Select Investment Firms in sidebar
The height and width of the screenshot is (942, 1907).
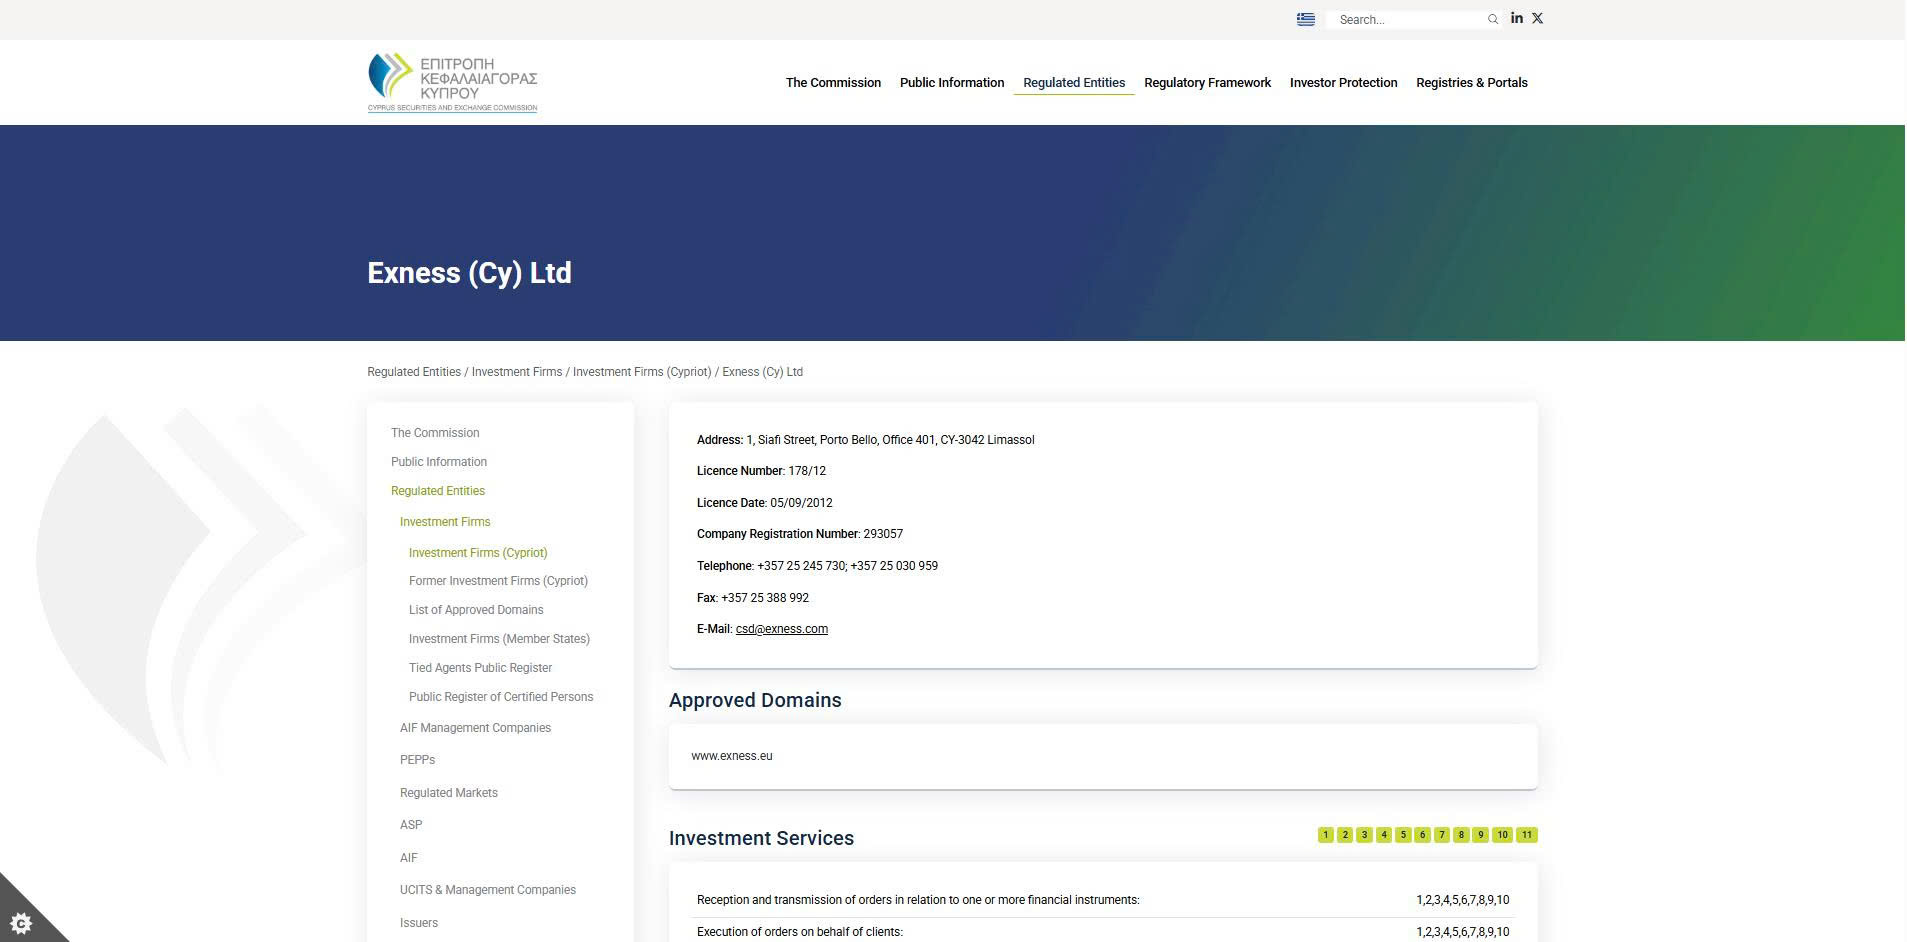point(445,522)
